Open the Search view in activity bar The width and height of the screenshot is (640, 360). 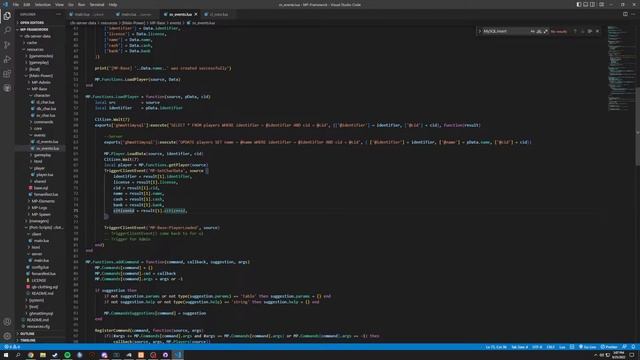click(7, 30)
